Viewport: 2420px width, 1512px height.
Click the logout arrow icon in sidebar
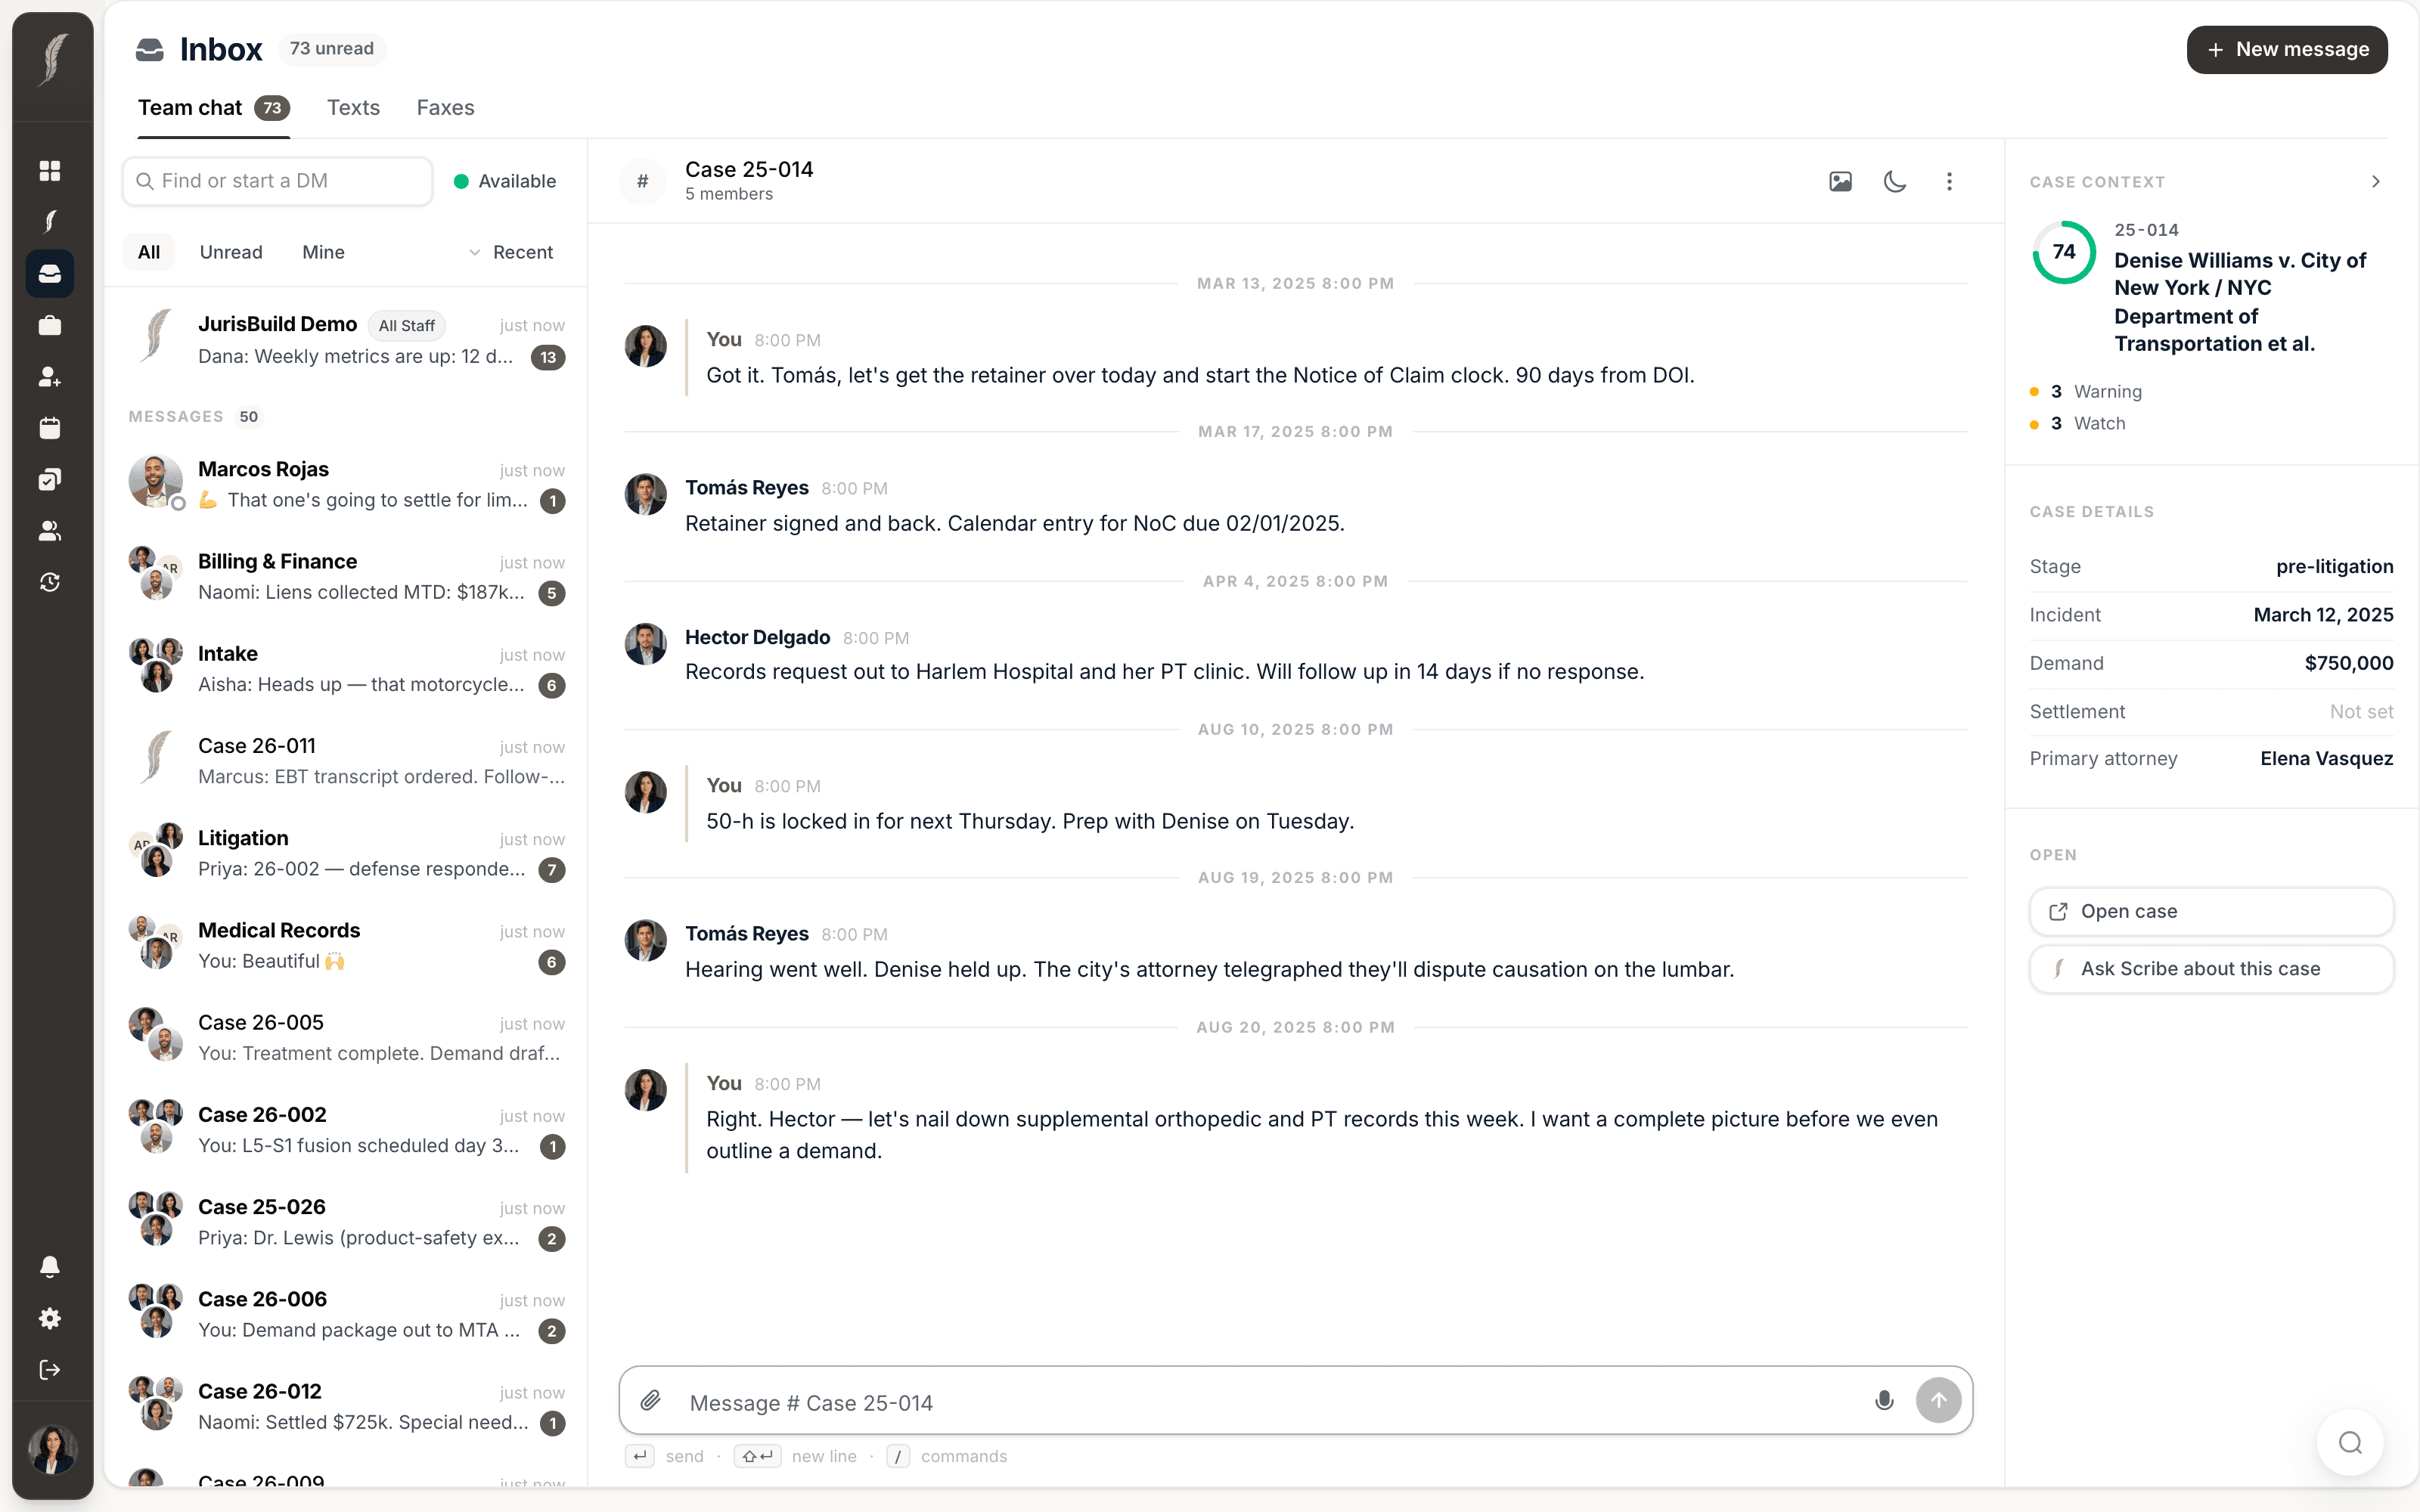tap(50, 1370)
